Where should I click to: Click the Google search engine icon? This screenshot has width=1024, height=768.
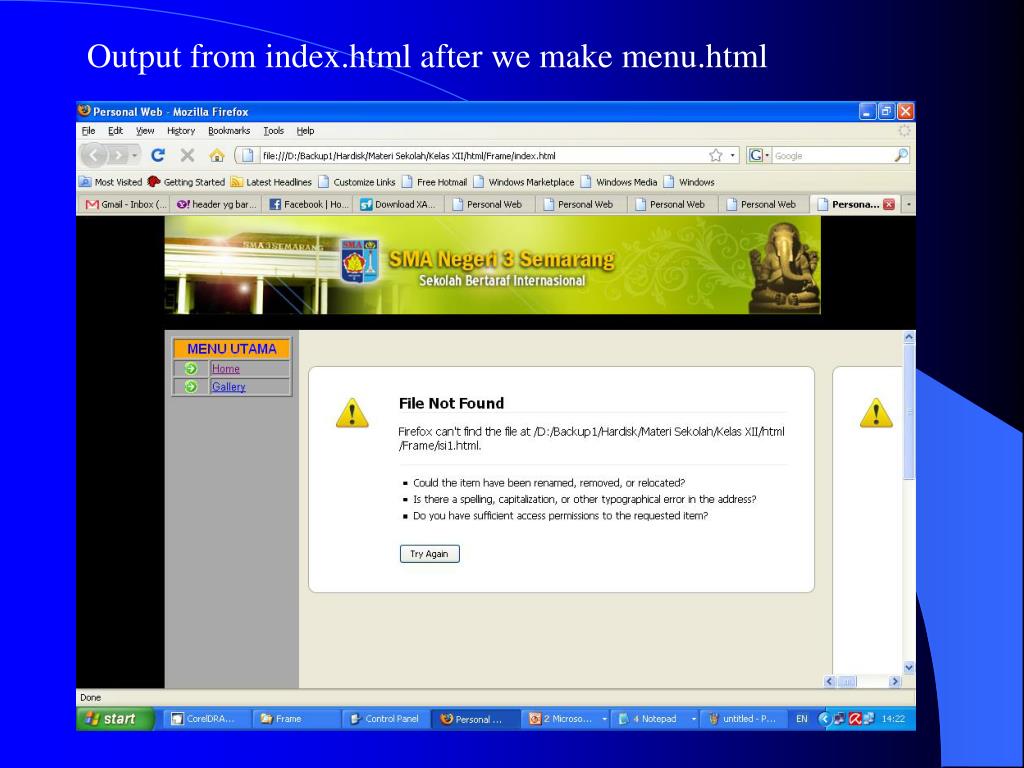[756, 155]
